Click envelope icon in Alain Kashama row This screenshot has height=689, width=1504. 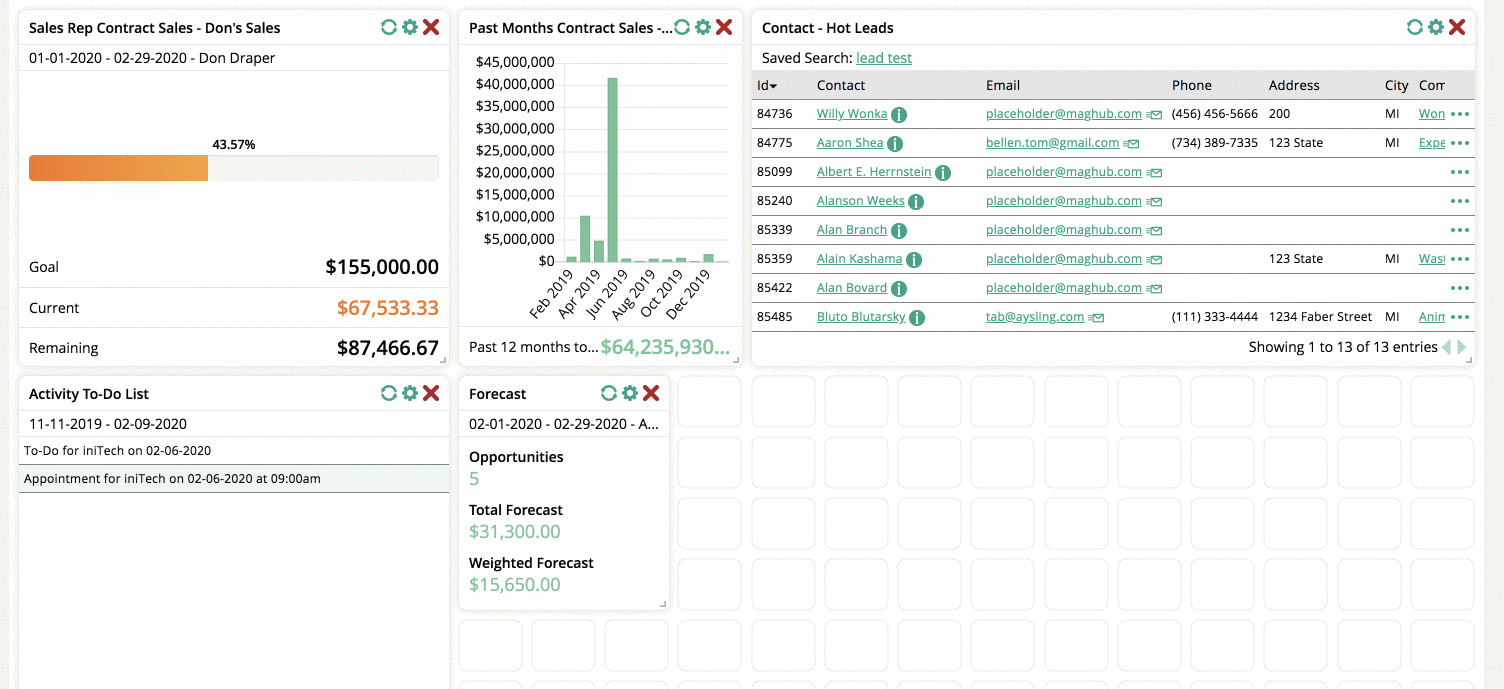pyautogui.click(x=1154, y=260)
